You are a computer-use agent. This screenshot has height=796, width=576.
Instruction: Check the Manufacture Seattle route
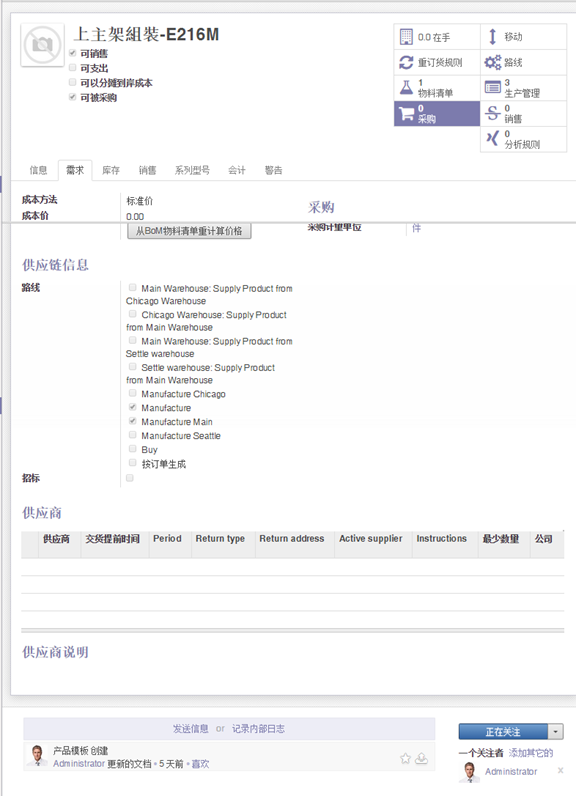coord(132,435)
